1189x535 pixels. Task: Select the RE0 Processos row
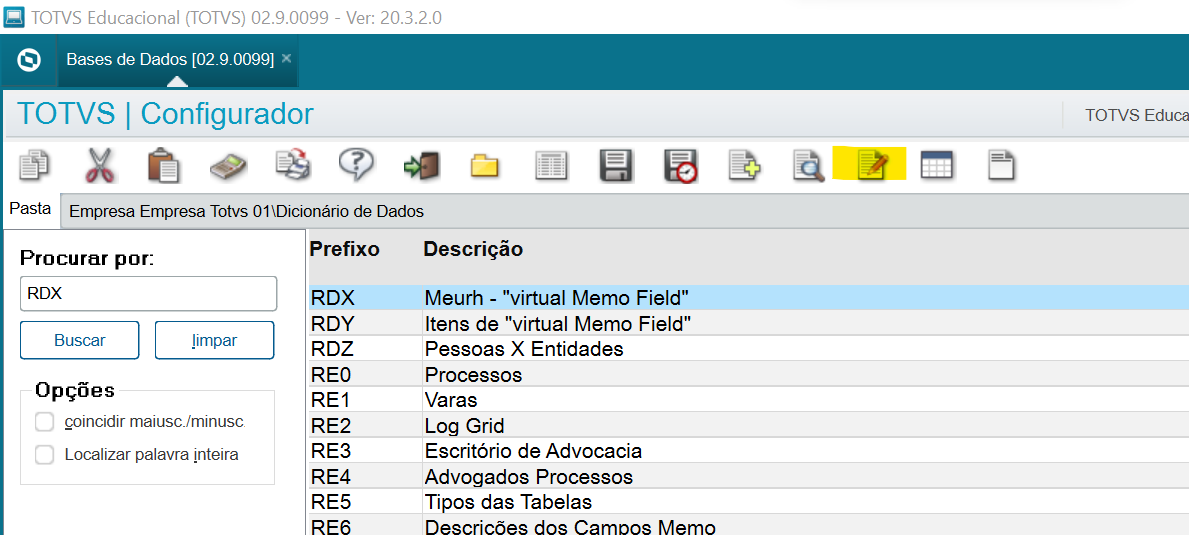coord(748,374)
